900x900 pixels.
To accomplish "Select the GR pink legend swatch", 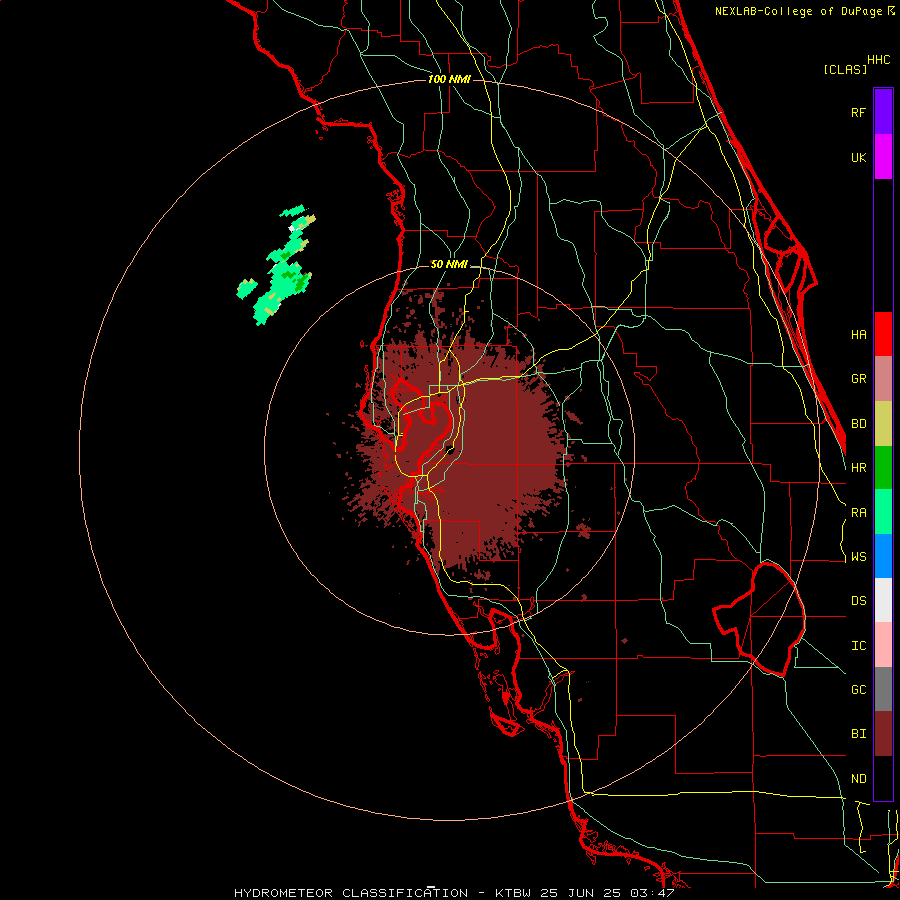I will tap(883, 379).
